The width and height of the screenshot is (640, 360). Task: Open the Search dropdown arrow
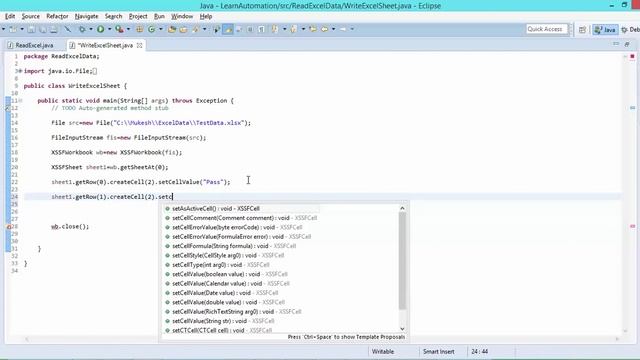[204, 29]
